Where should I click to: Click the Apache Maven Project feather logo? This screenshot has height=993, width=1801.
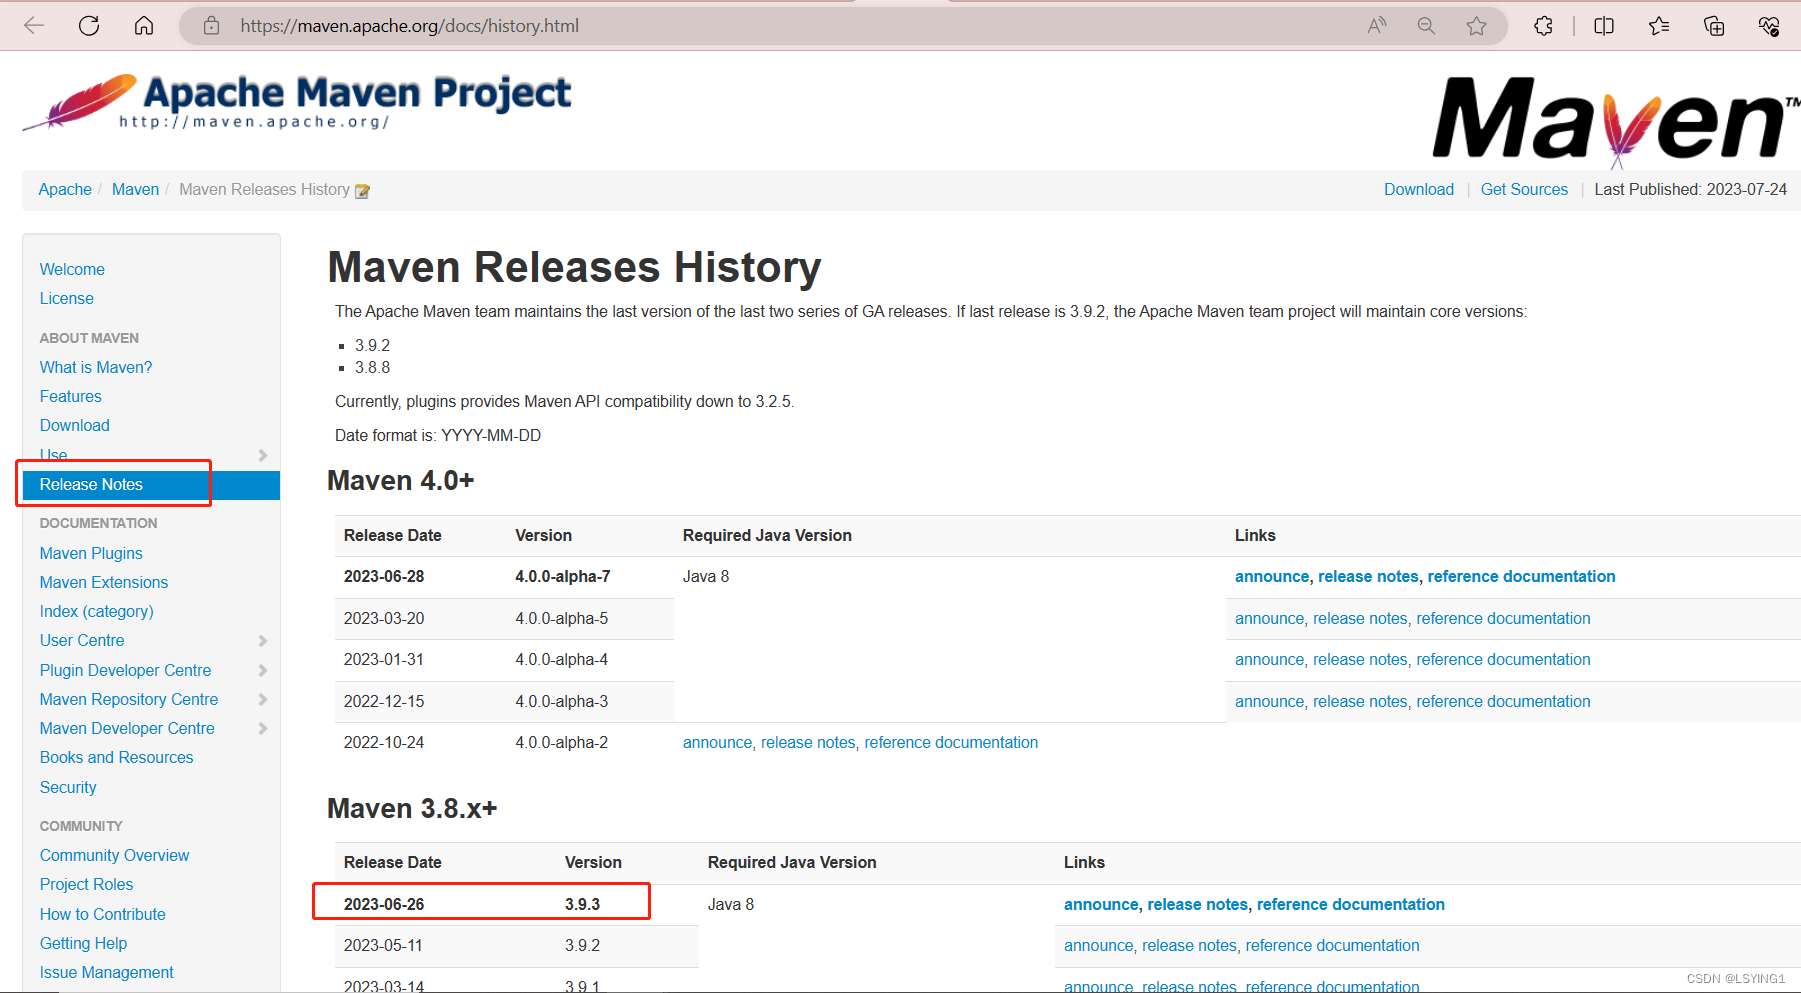[x=296, y=102]
